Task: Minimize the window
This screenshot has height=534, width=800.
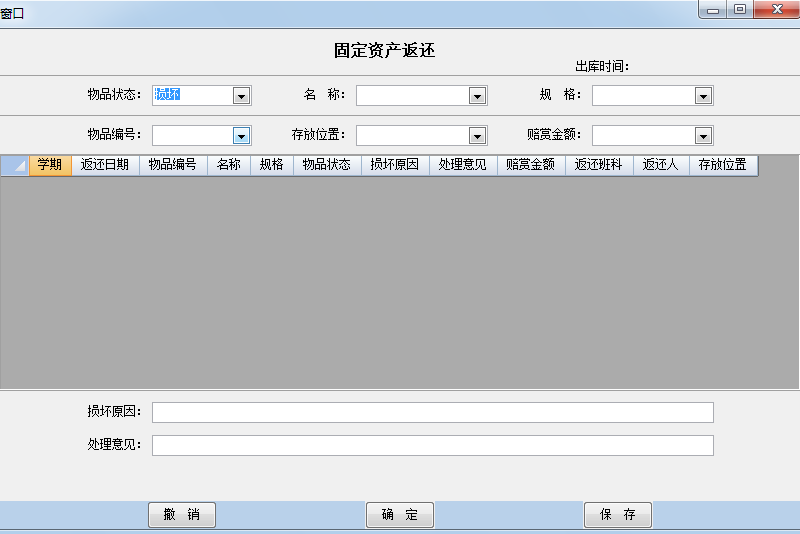Action: pyautogui.click(x=713, y=10)
